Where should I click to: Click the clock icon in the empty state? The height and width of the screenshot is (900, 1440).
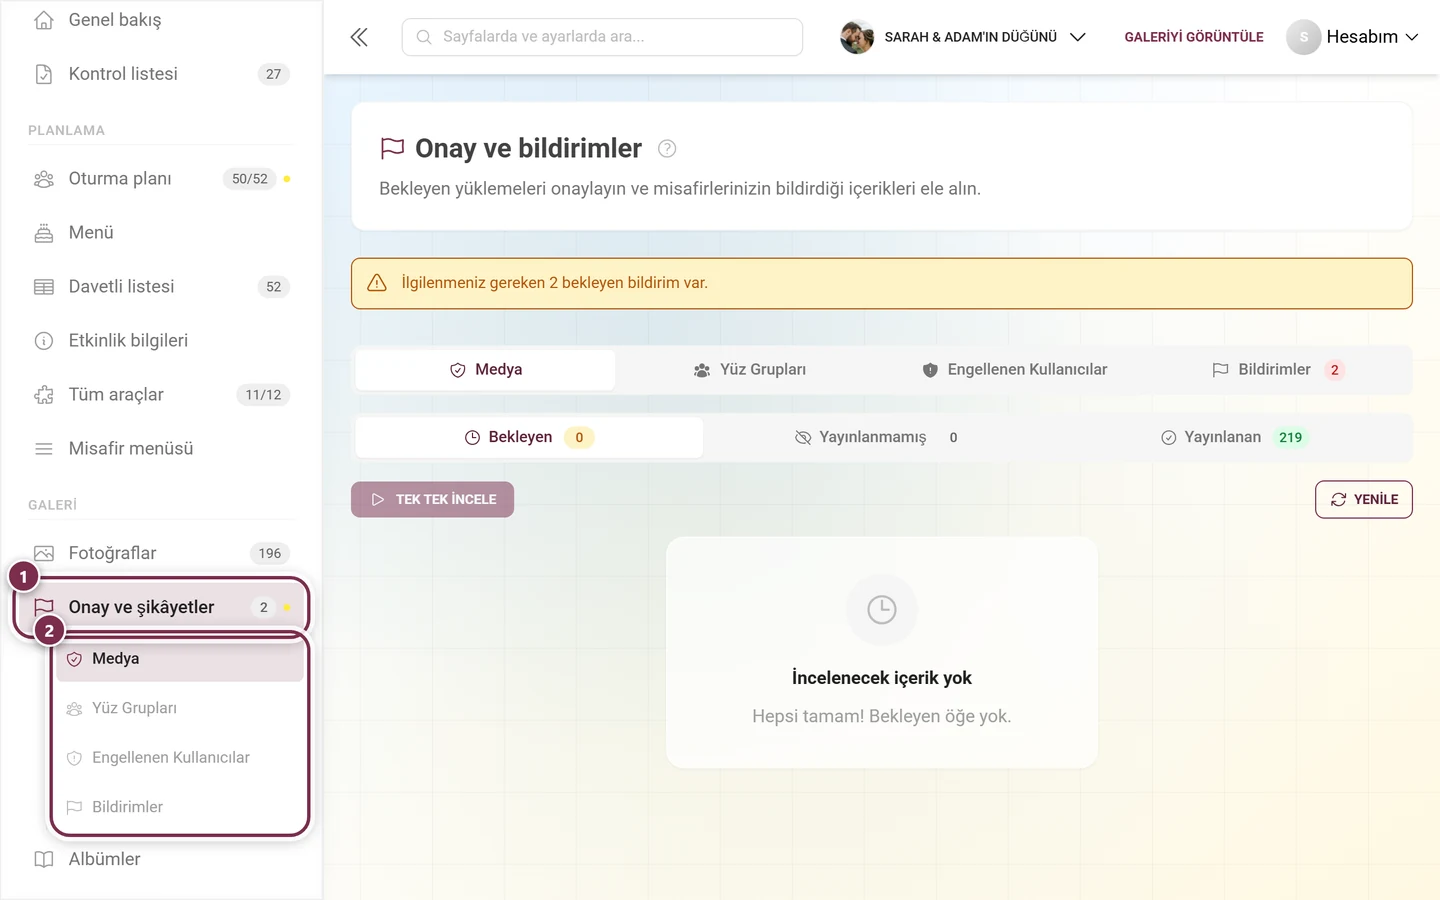click(882, 609)
